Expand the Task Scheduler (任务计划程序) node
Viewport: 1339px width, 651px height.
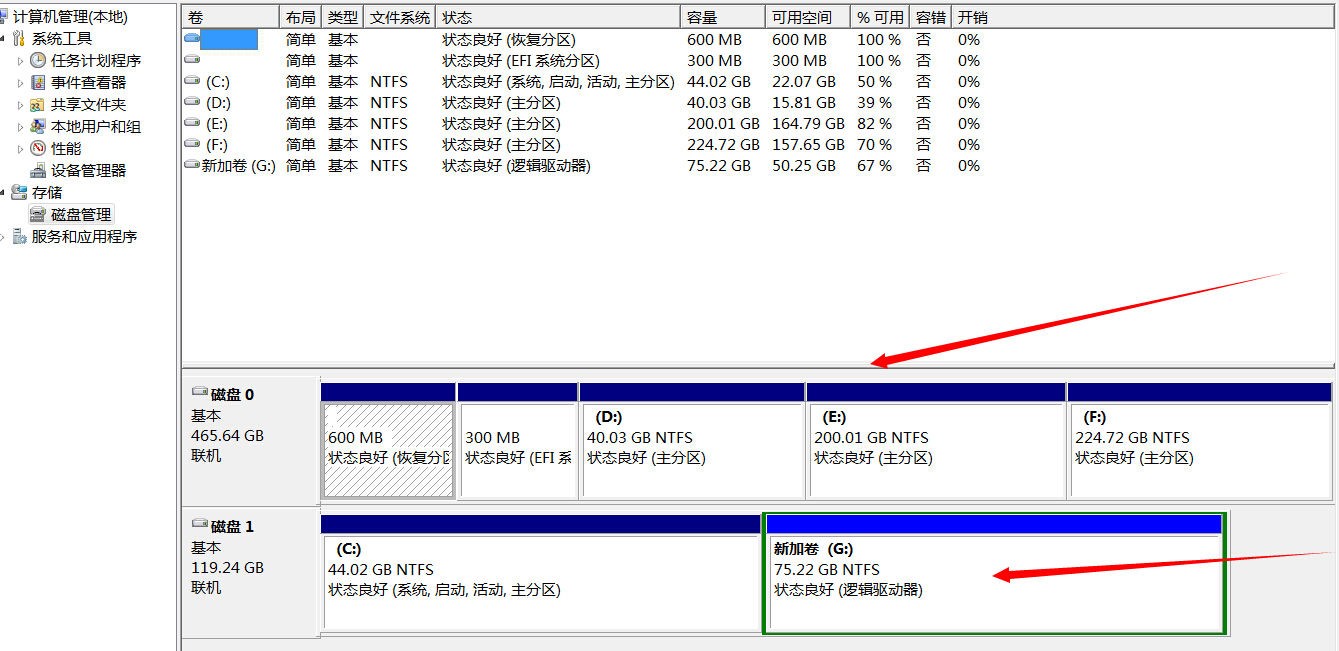pos(20,61)
